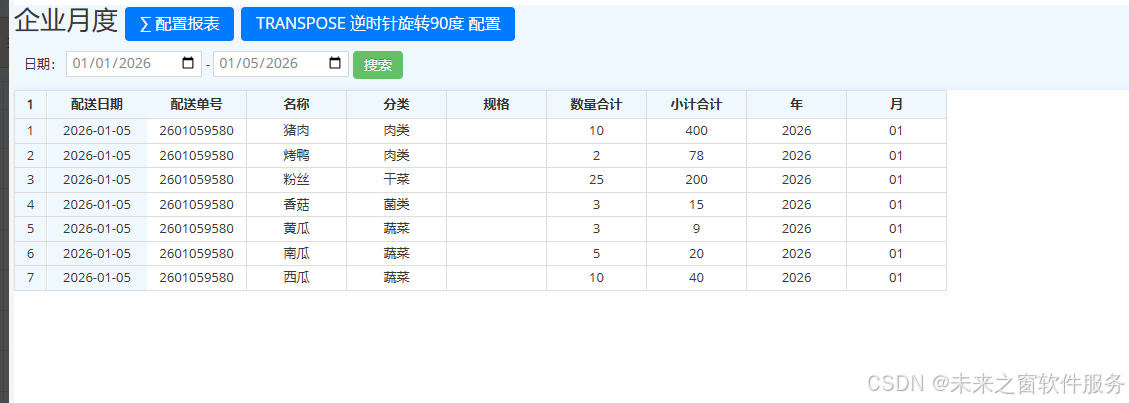Click the 小计合计 column header
This screenshot has height=403, width=1129.
(697, 104)
